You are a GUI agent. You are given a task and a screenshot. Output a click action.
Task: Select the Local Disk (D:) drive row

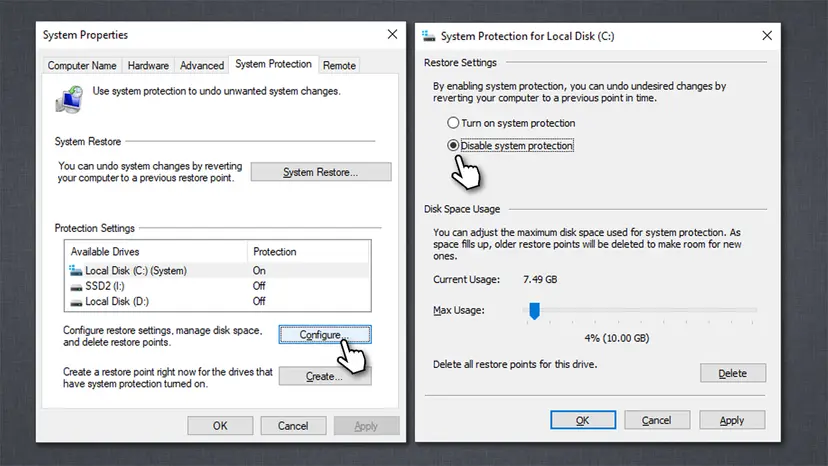pyautogui.click(x=217, y=301)
